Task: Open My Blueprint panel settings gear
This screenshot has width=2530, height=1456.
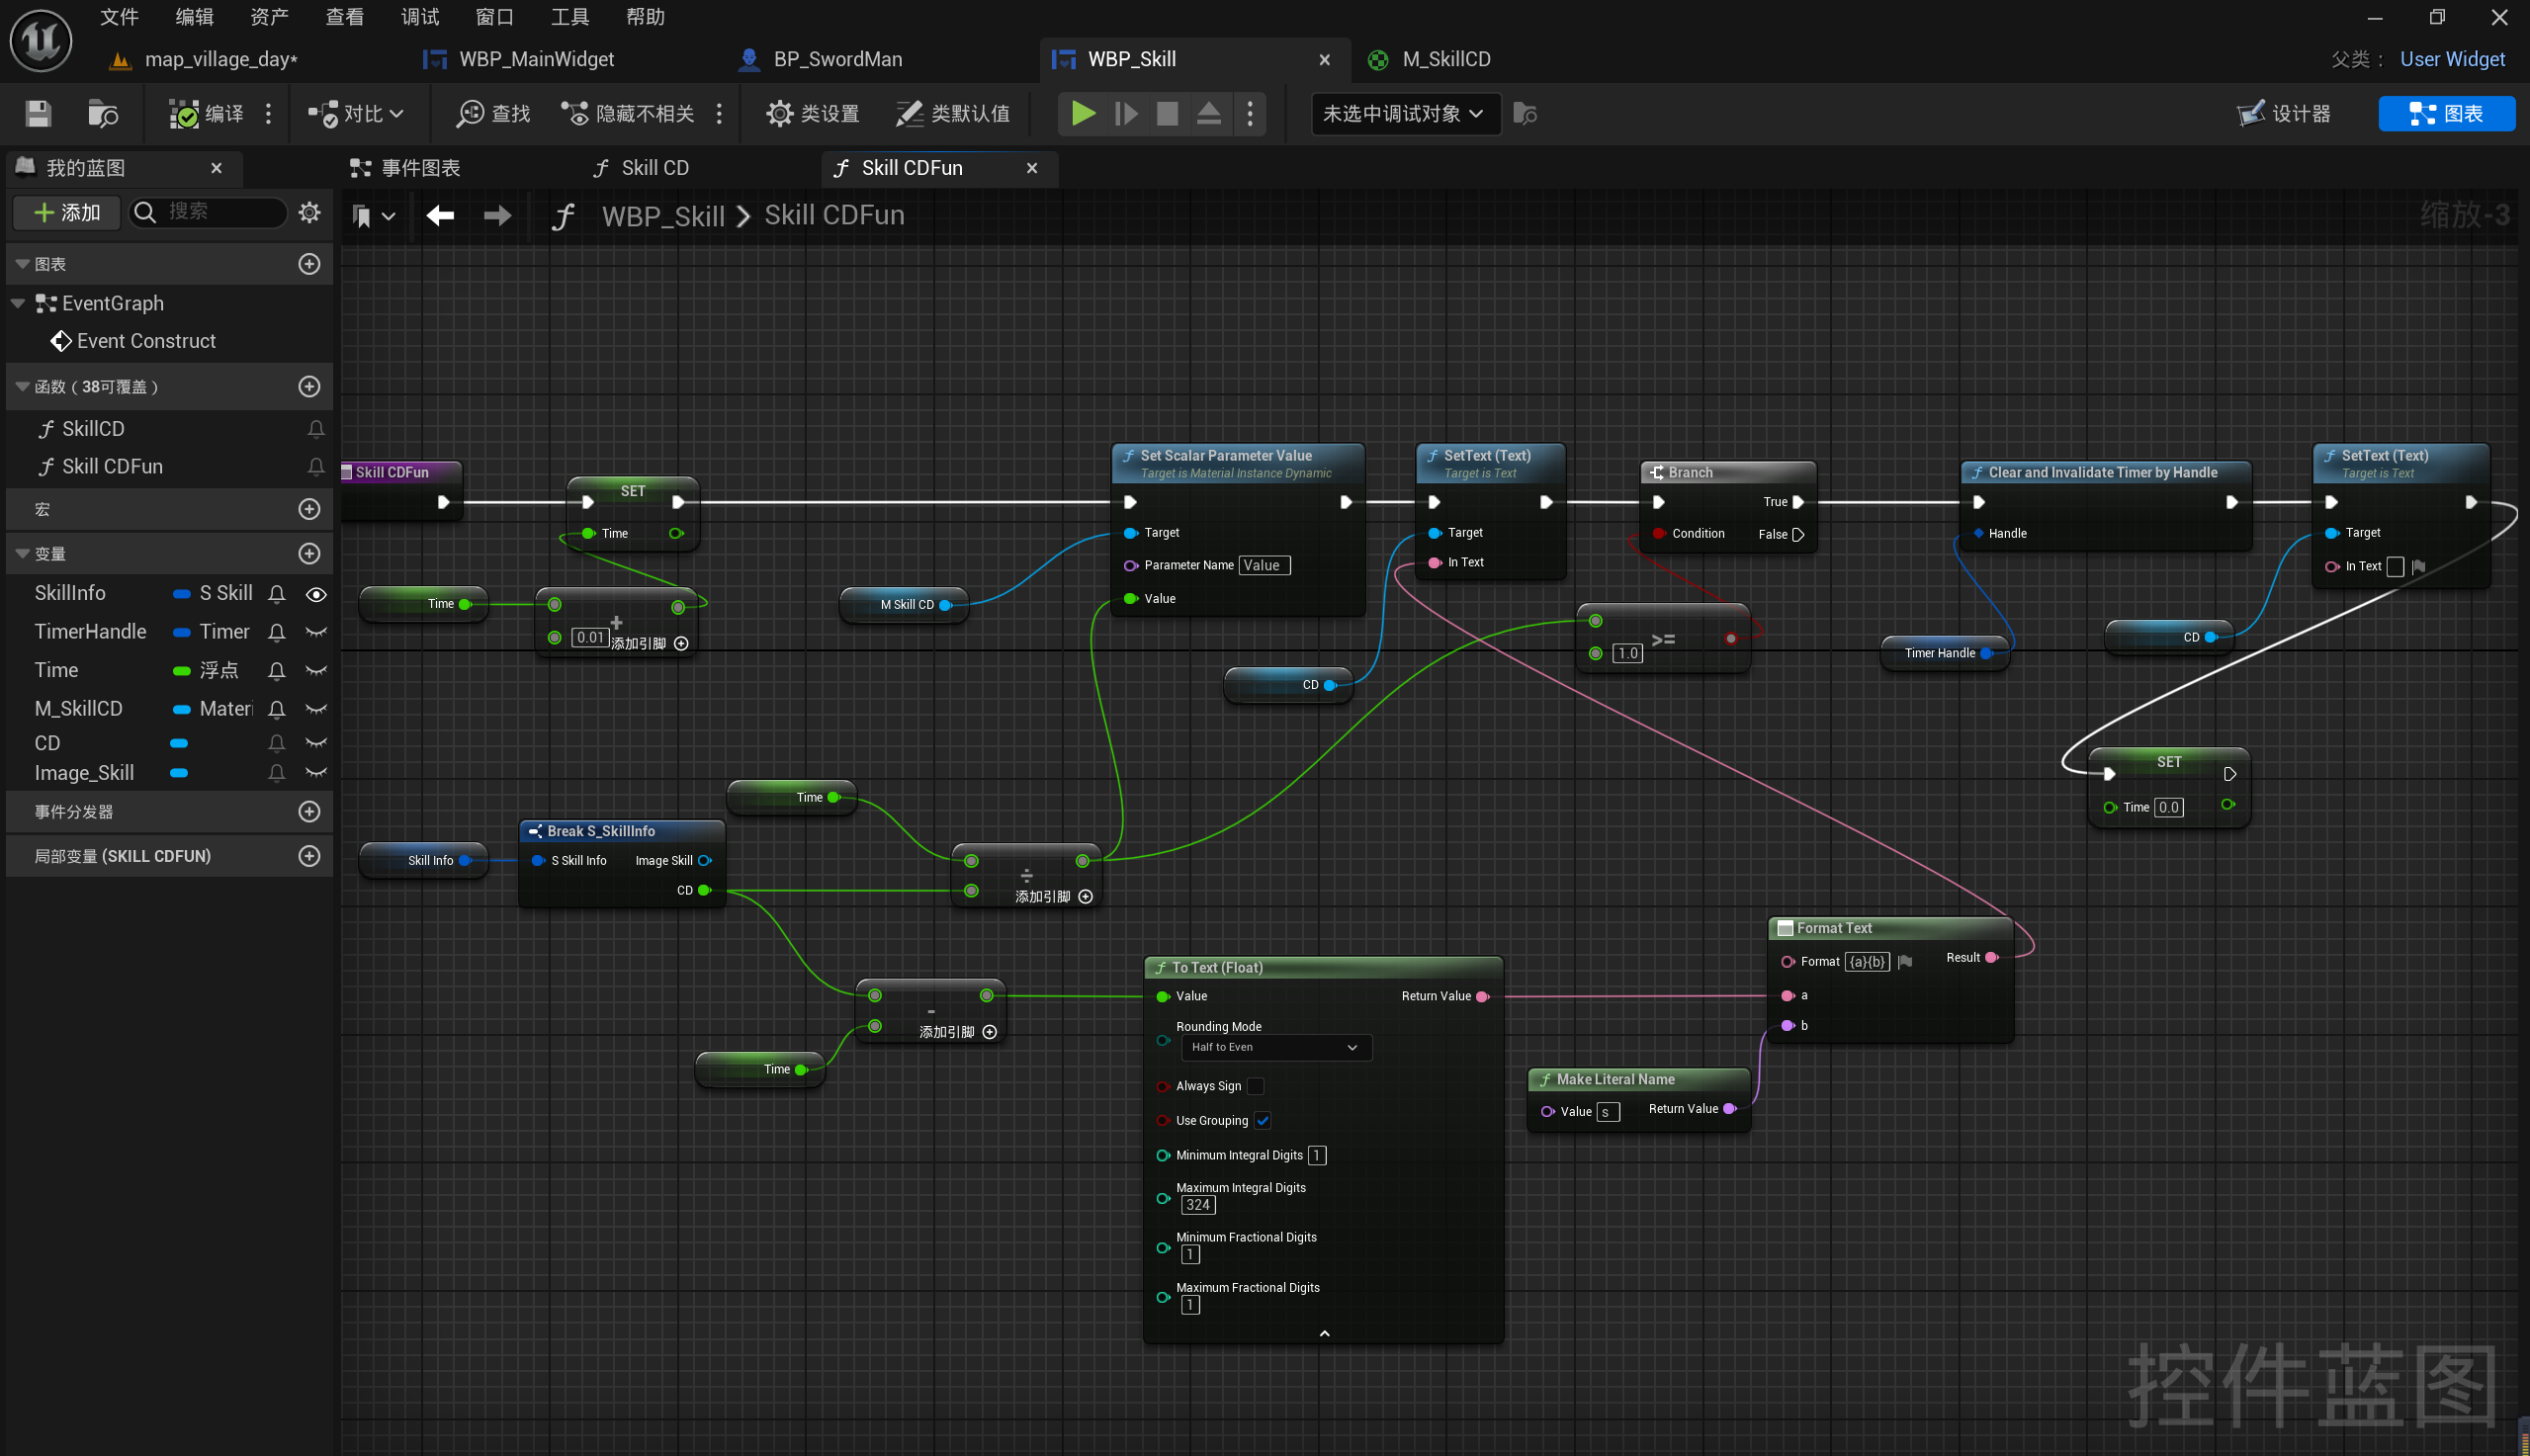Action: [x=309, y=212]
